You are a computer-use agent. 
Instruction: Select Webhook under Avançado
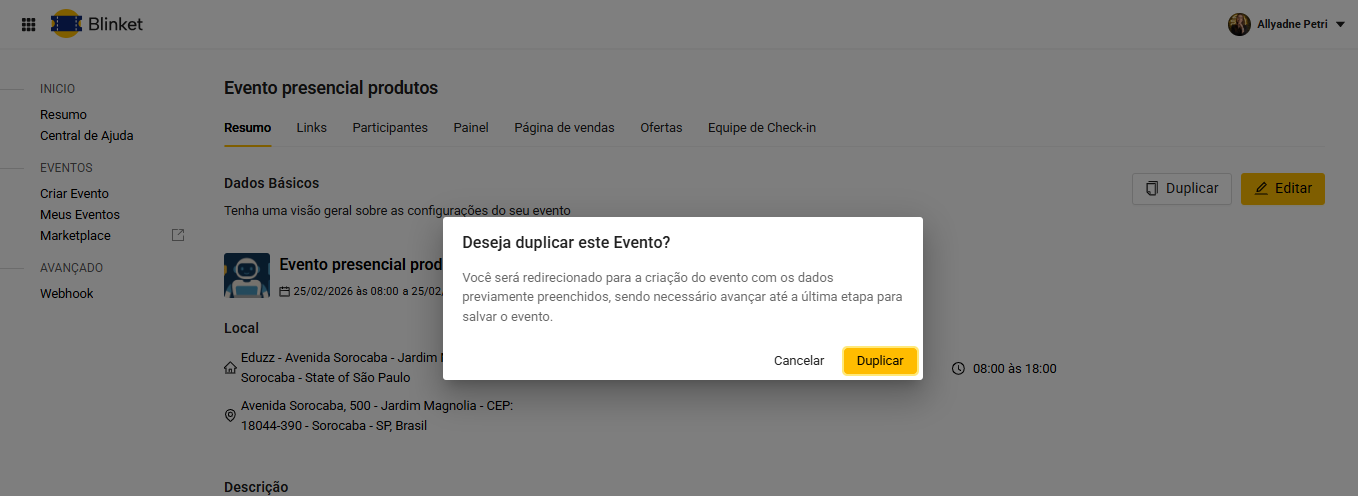click(x=66, y=294)
